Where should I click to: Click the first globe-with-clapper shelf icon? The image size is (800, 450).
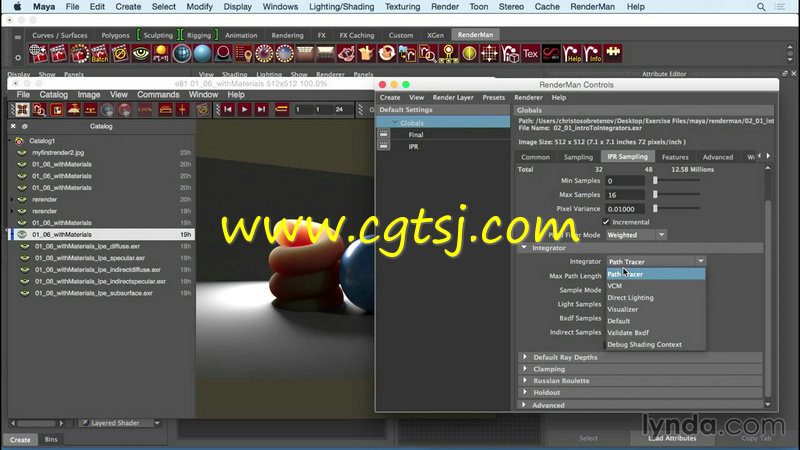(38, 54)
